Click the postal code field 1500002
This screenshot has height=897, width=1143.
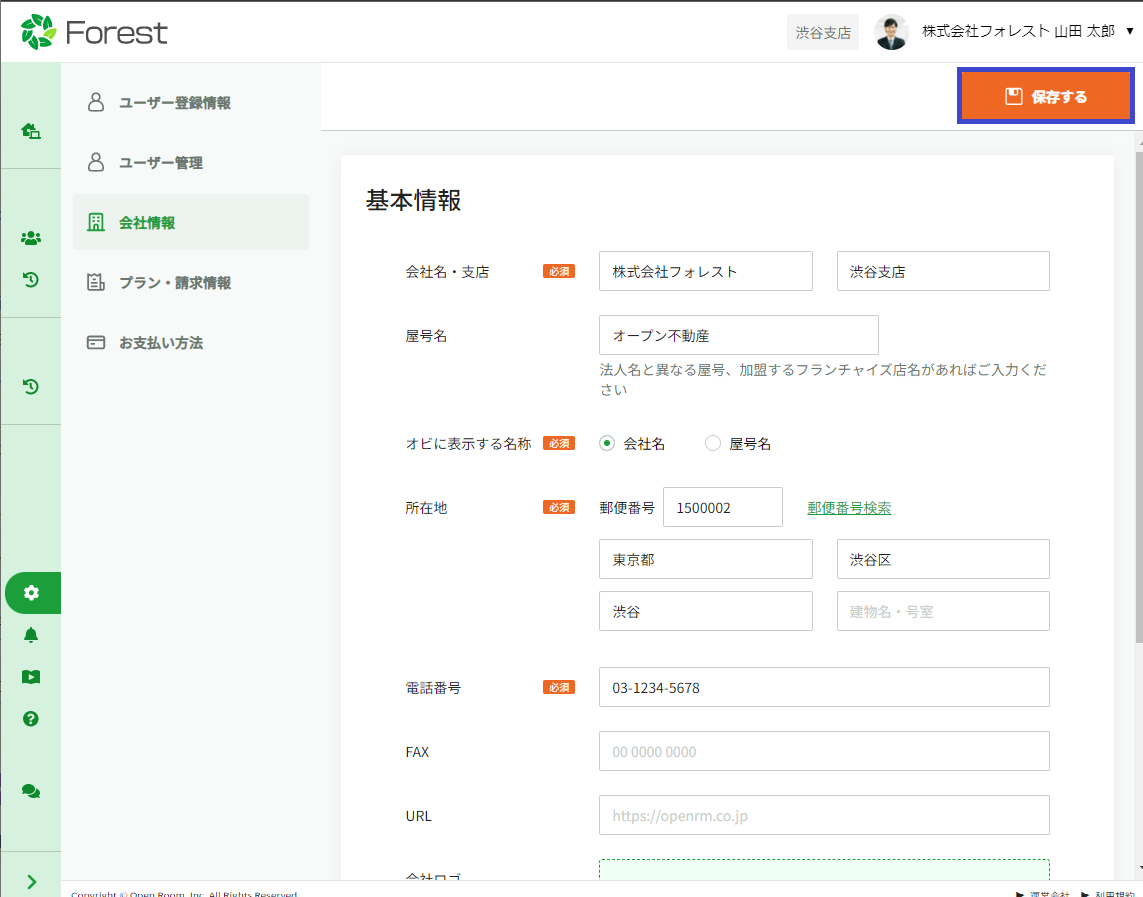pyautogui.click(x=722, y=507)
